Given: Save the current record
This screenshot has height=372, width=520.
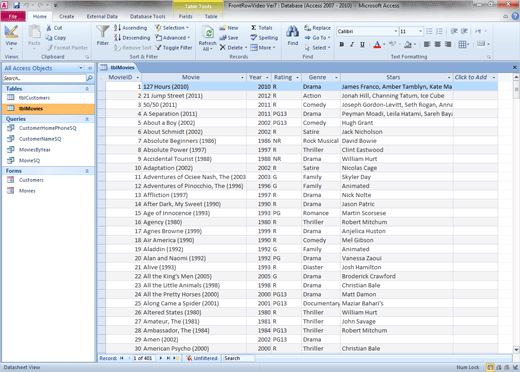Looking at the screenshot, I should pyautogui.click(x=229, y=38).
